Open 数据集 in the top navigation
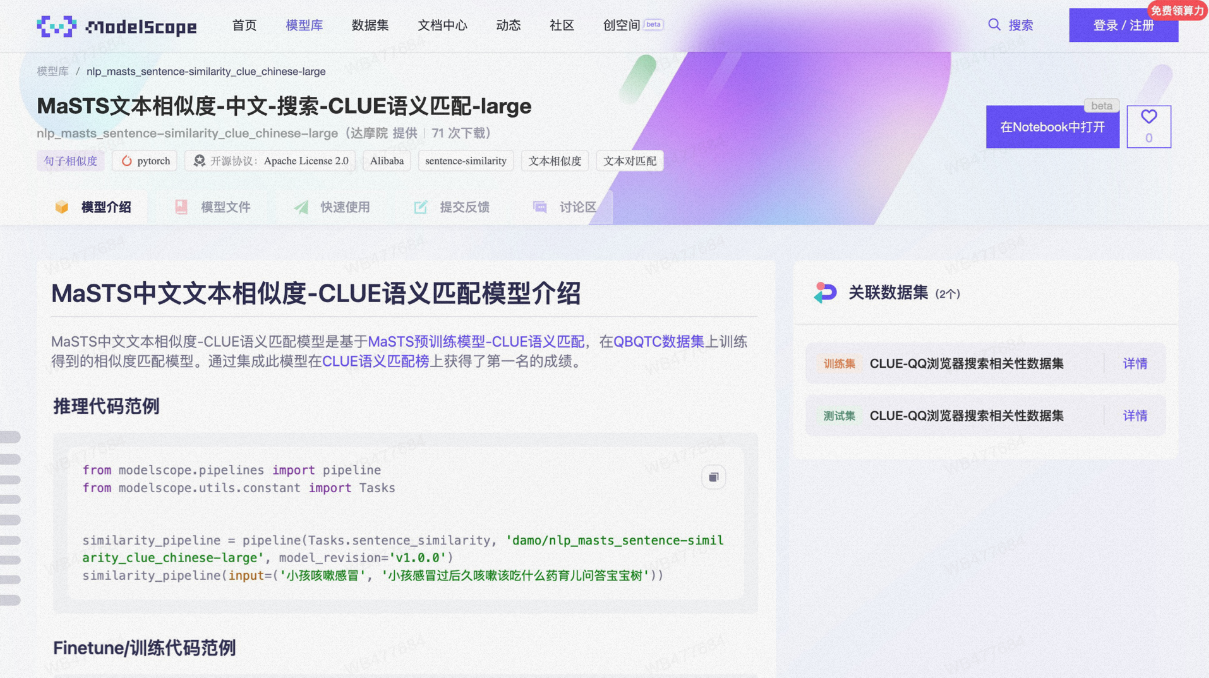 coord(370,25)
